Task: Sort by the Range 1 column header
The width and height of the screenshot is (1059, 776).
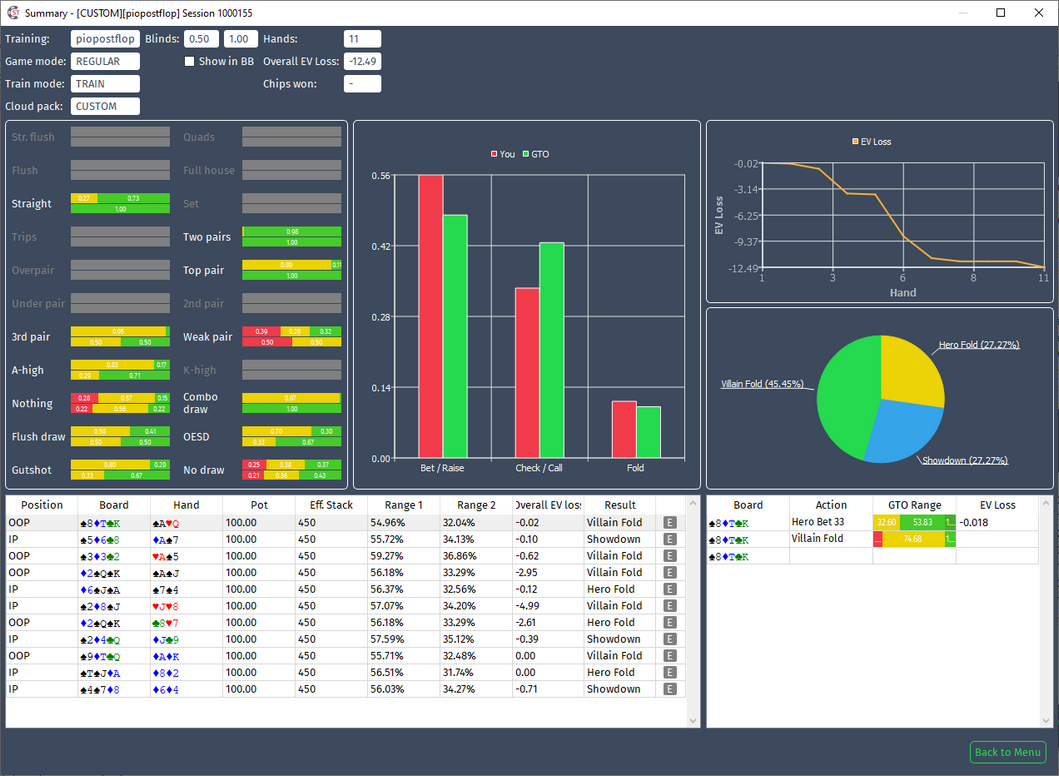Action: pos(404,505)
